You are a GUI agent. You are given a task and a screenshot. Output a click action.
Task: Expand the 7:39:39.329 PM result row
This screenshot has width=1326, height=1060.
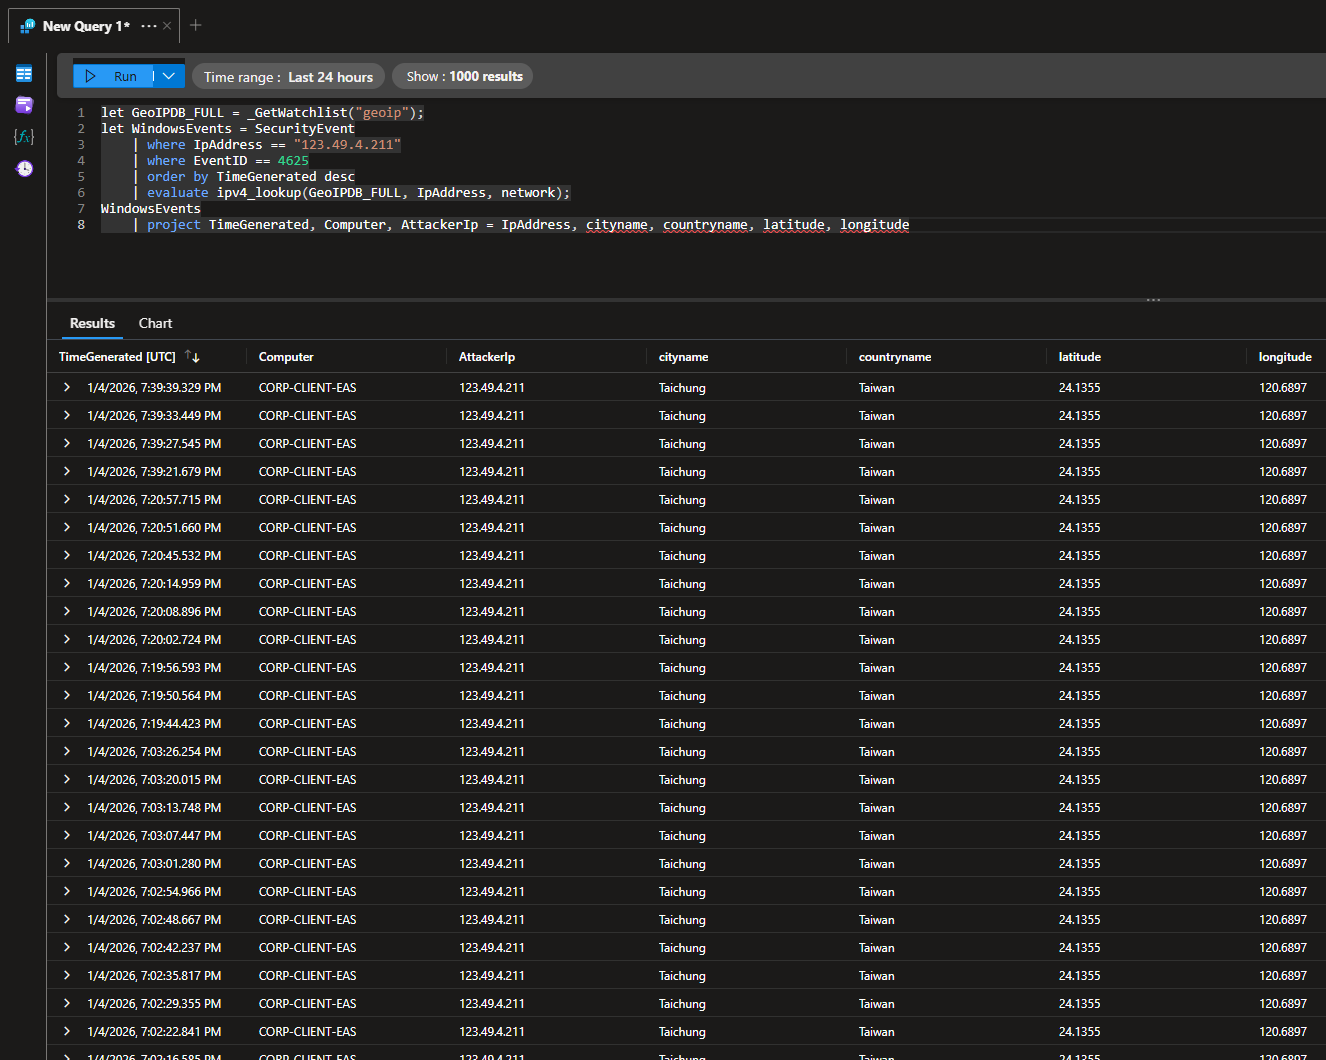coord(67,388)
